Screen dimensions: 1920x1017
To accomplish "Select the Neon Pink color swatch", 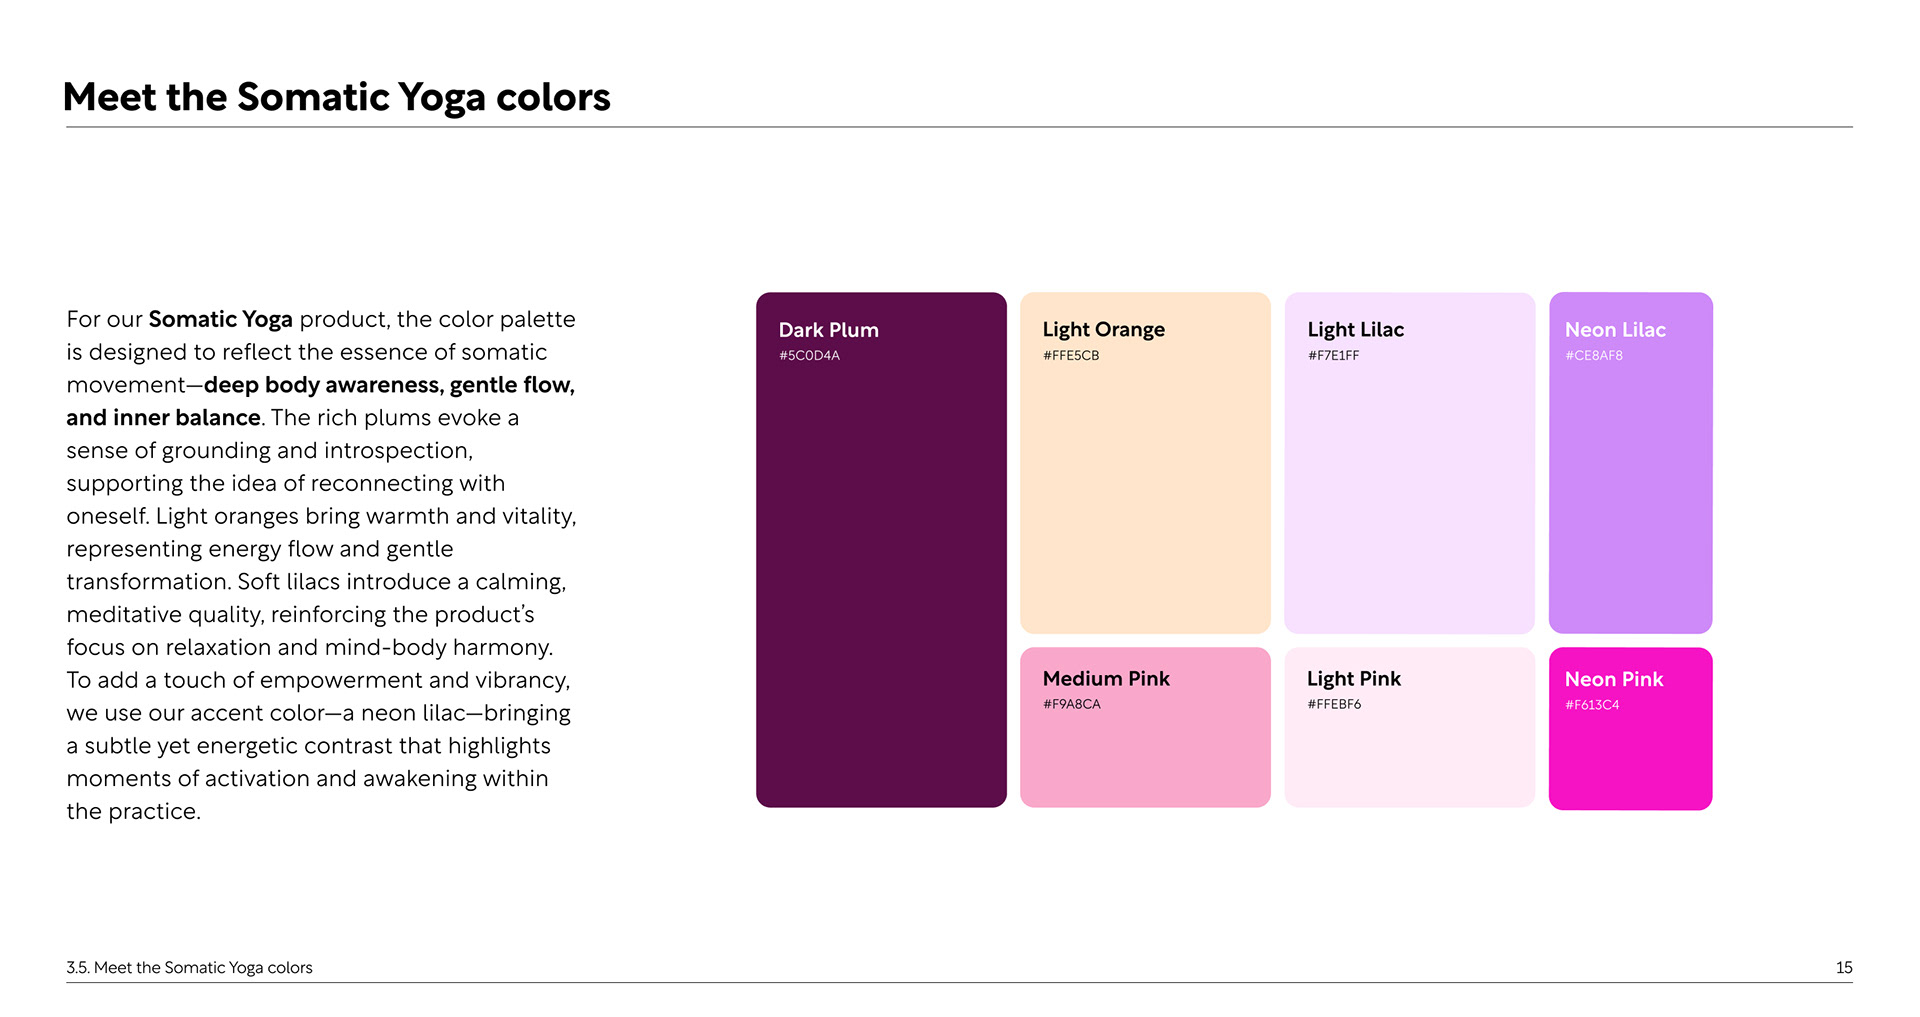I will [x=1630, y=729].
